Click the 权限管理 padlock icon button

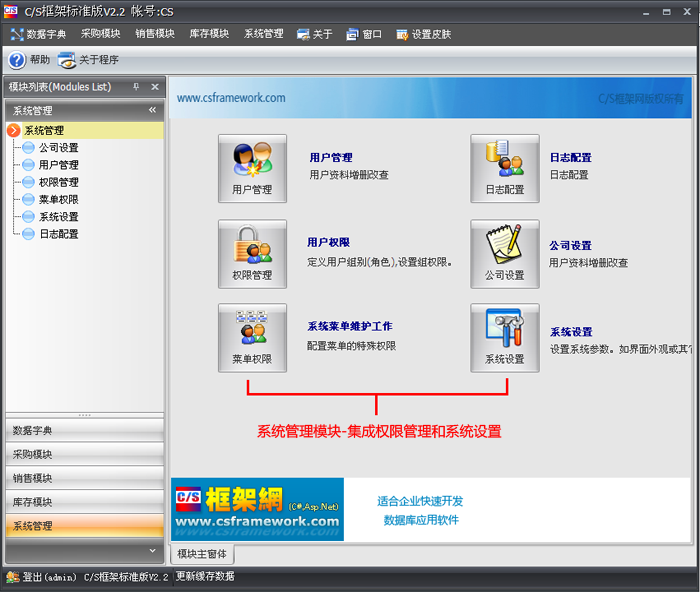coord(252,254)
